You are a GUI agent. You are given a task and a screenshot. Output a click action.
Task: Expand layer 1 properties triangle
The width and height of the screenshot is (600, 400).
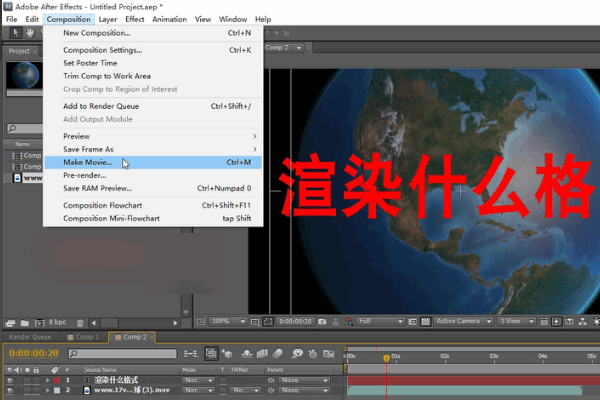[x=47, y=380]
